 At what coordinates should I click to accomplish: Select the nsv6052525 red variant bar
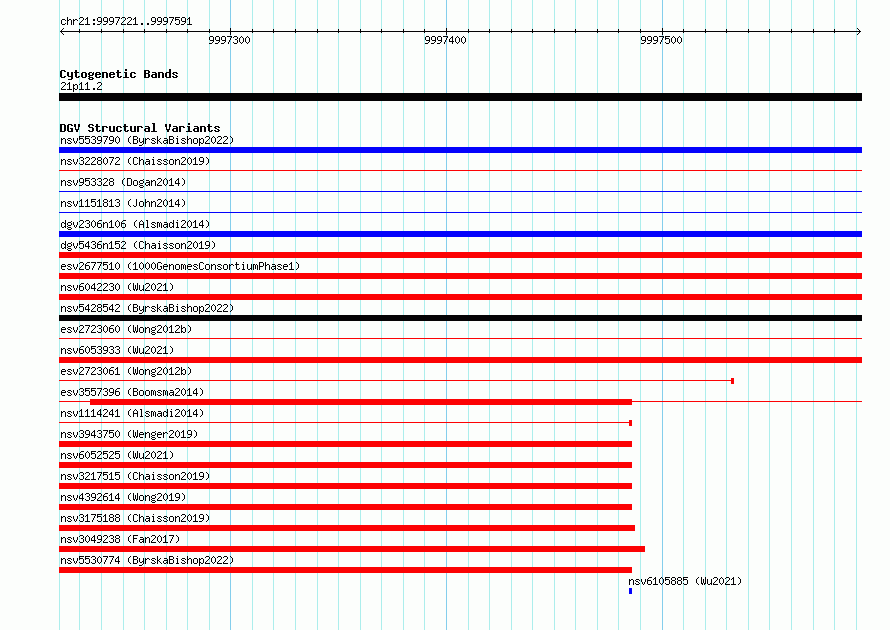(x=346, y=465)
